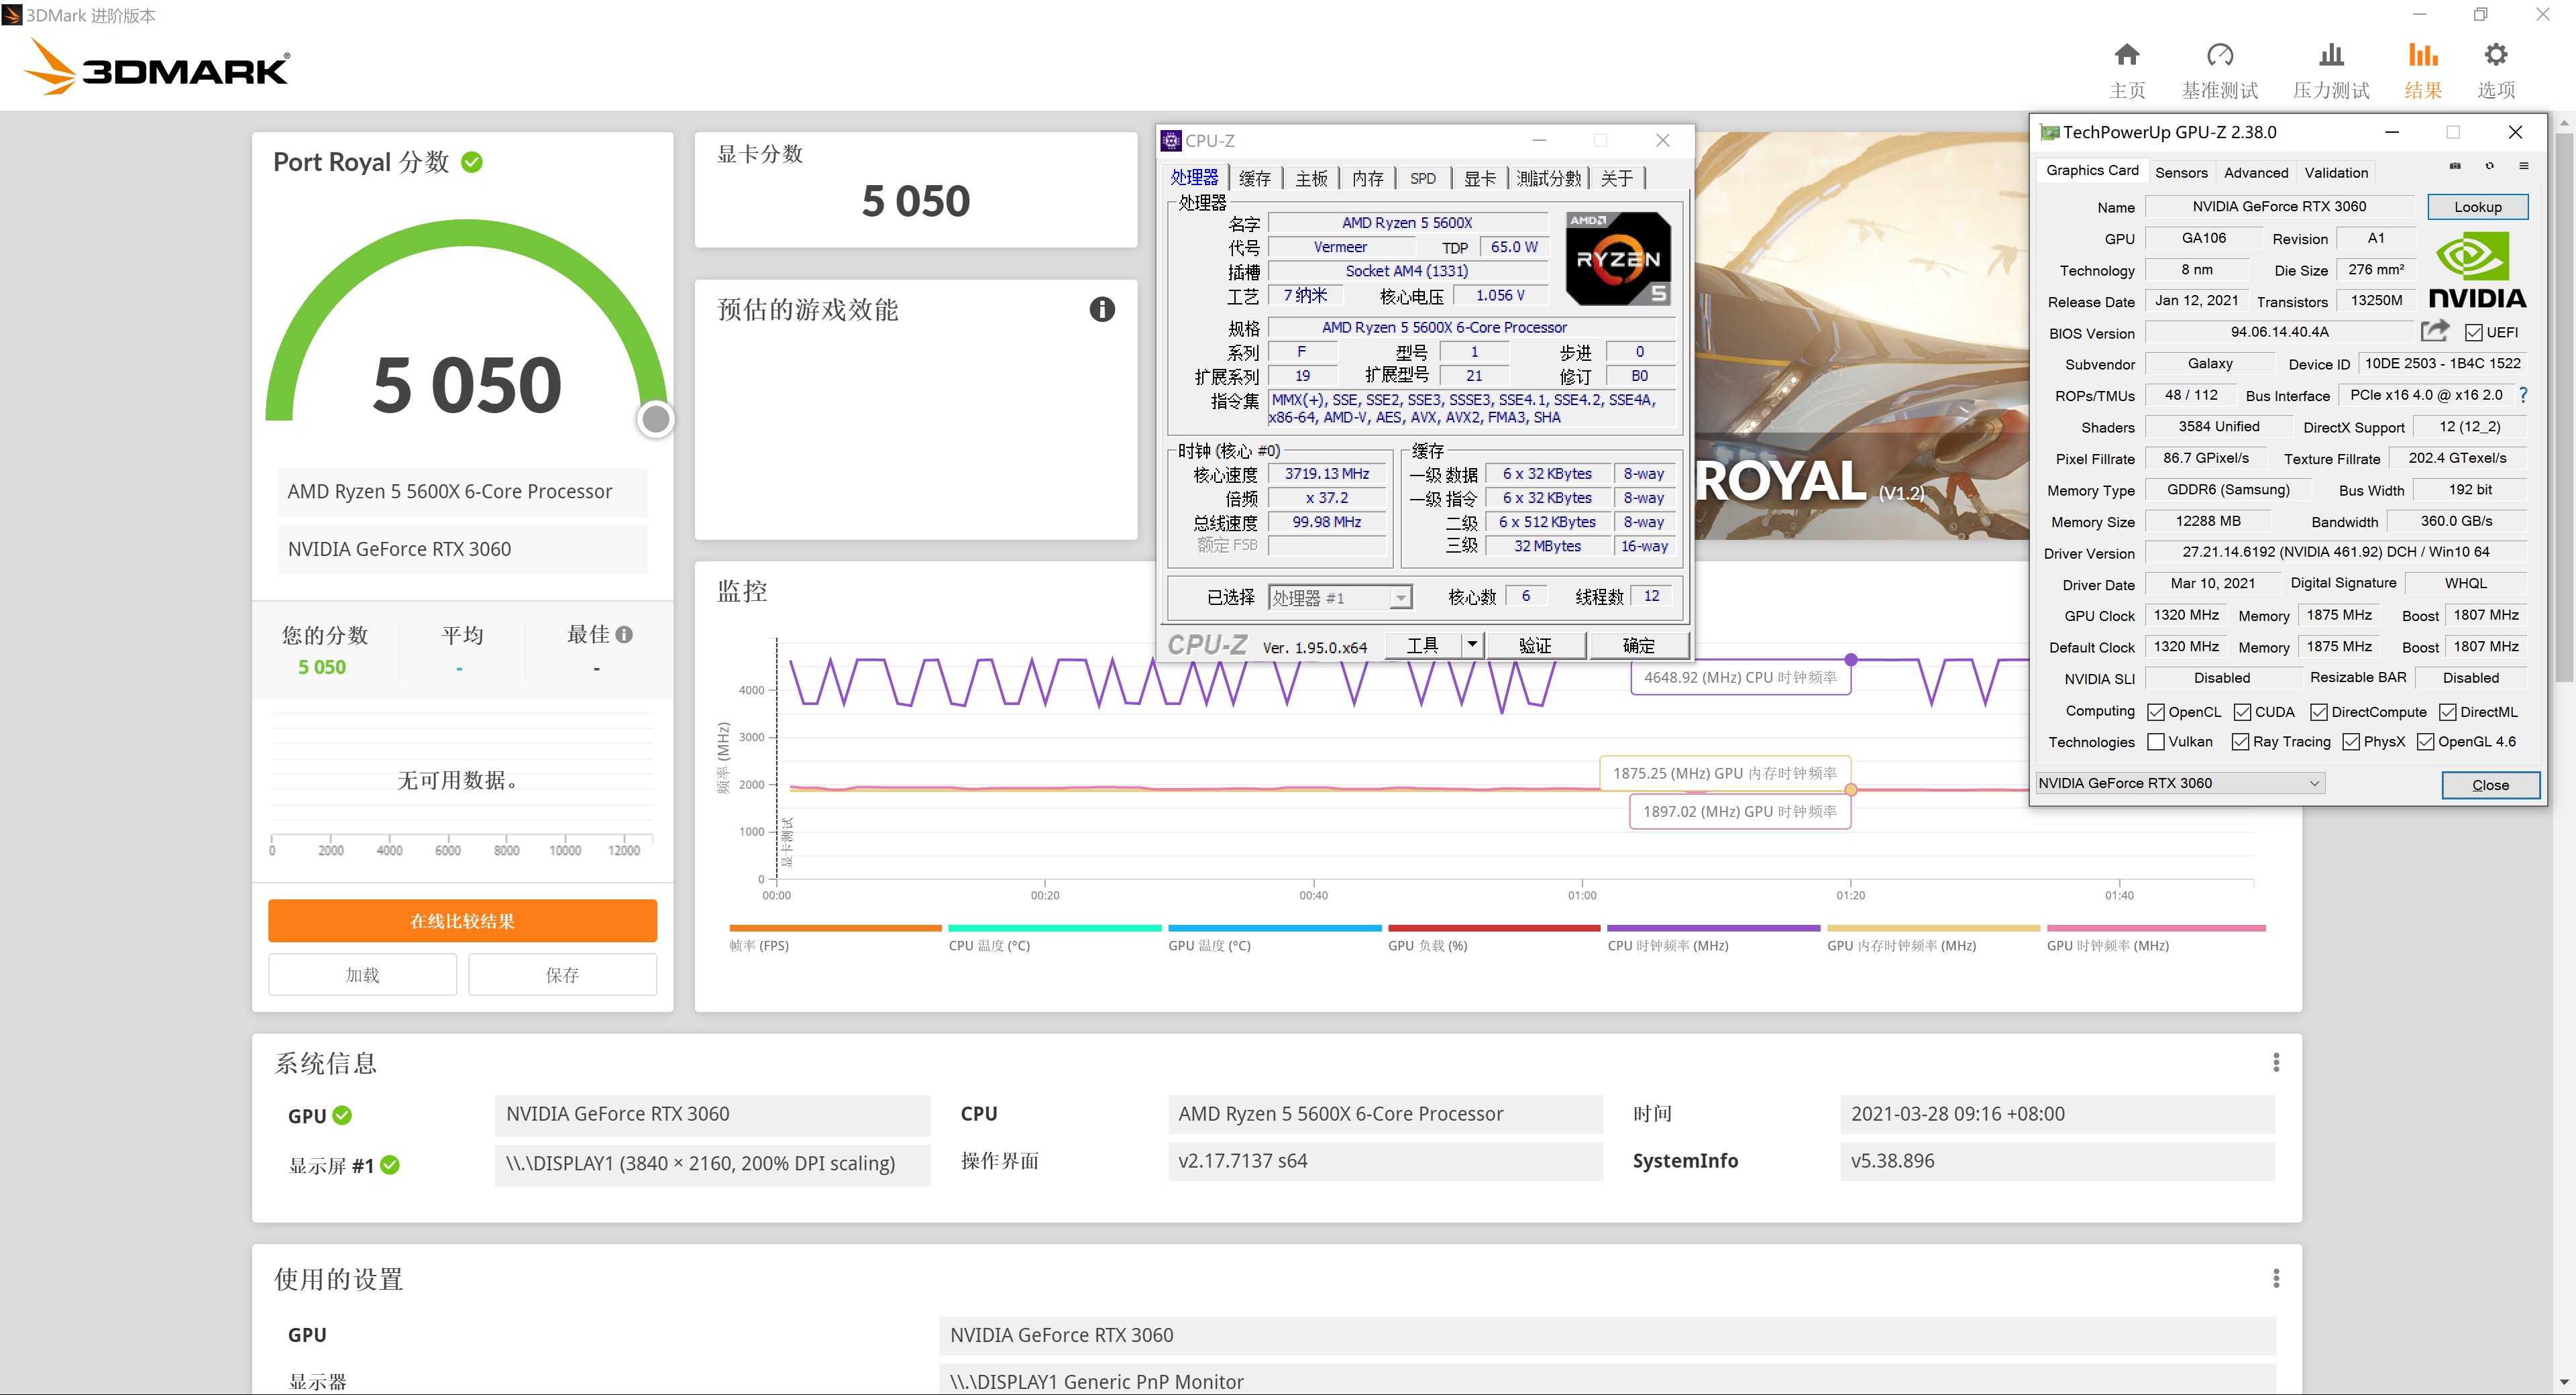The height and width of the screenshot is (1395, 2576).
Task: Click the info icon on 预估的游戏效能 panel
Action: 1102,309
